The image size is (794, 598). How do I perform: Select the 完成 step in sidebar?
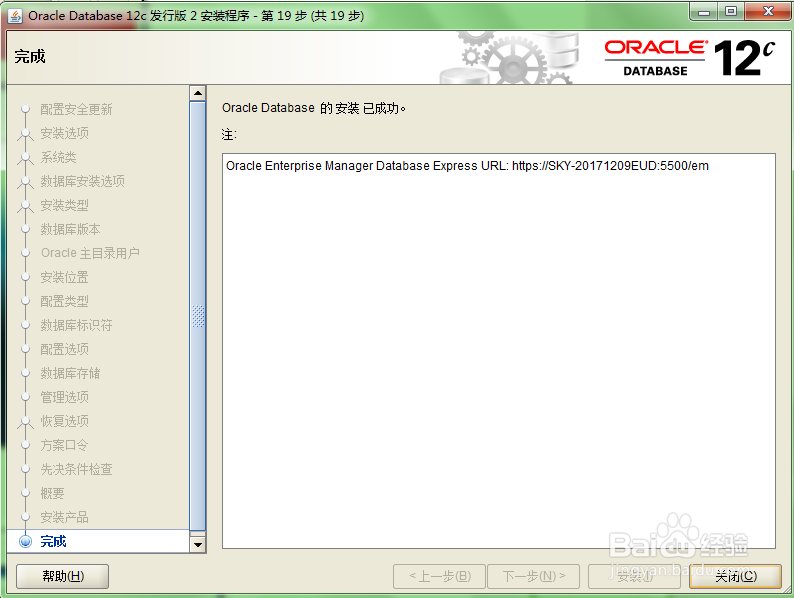click(x=53, y=541)
